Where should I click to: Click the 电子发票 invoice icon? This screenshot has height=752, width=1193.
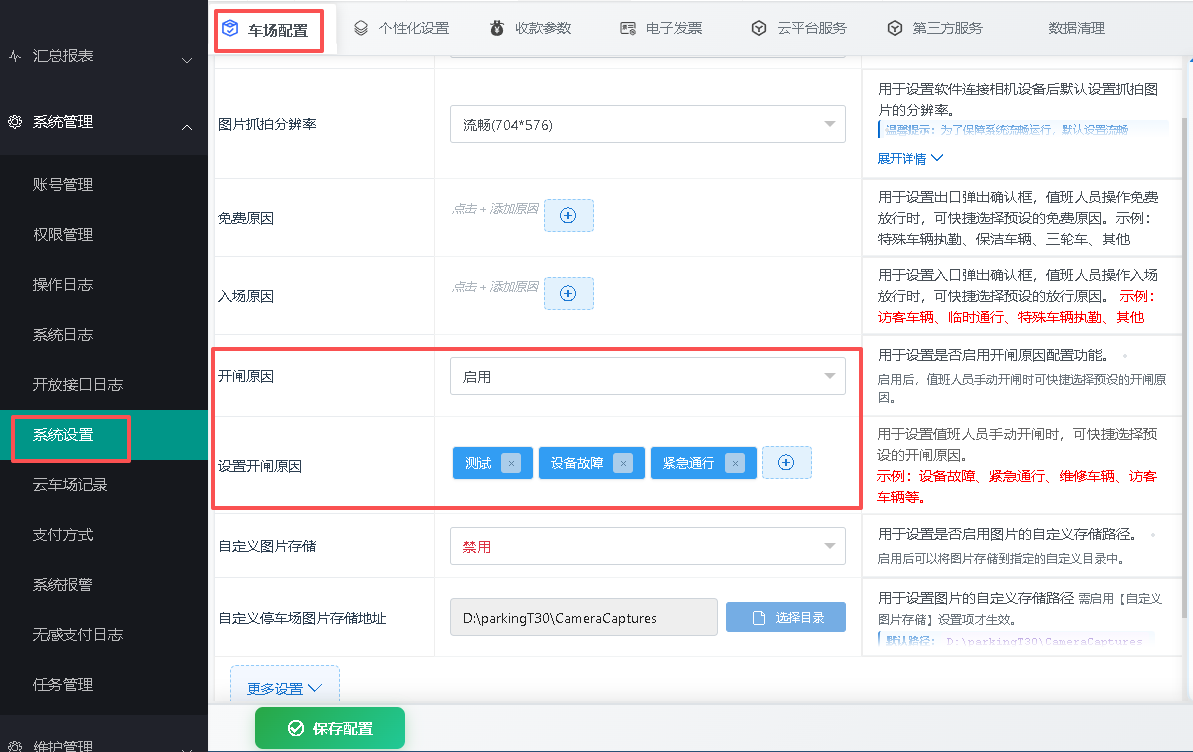click(628, 28)
